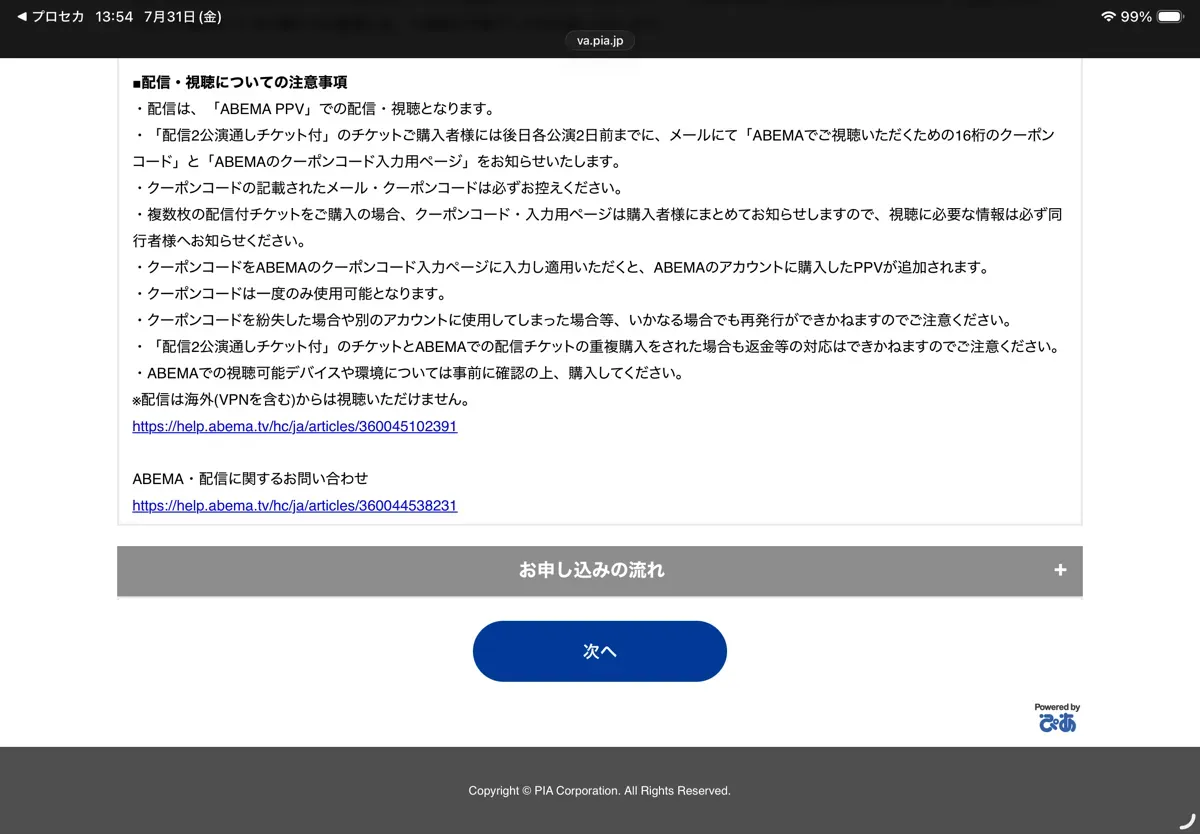Screen dimensions: 1200x834
Task: Click the line about クーポンコードを紛失した場合
Action: (x=573, y=321)
